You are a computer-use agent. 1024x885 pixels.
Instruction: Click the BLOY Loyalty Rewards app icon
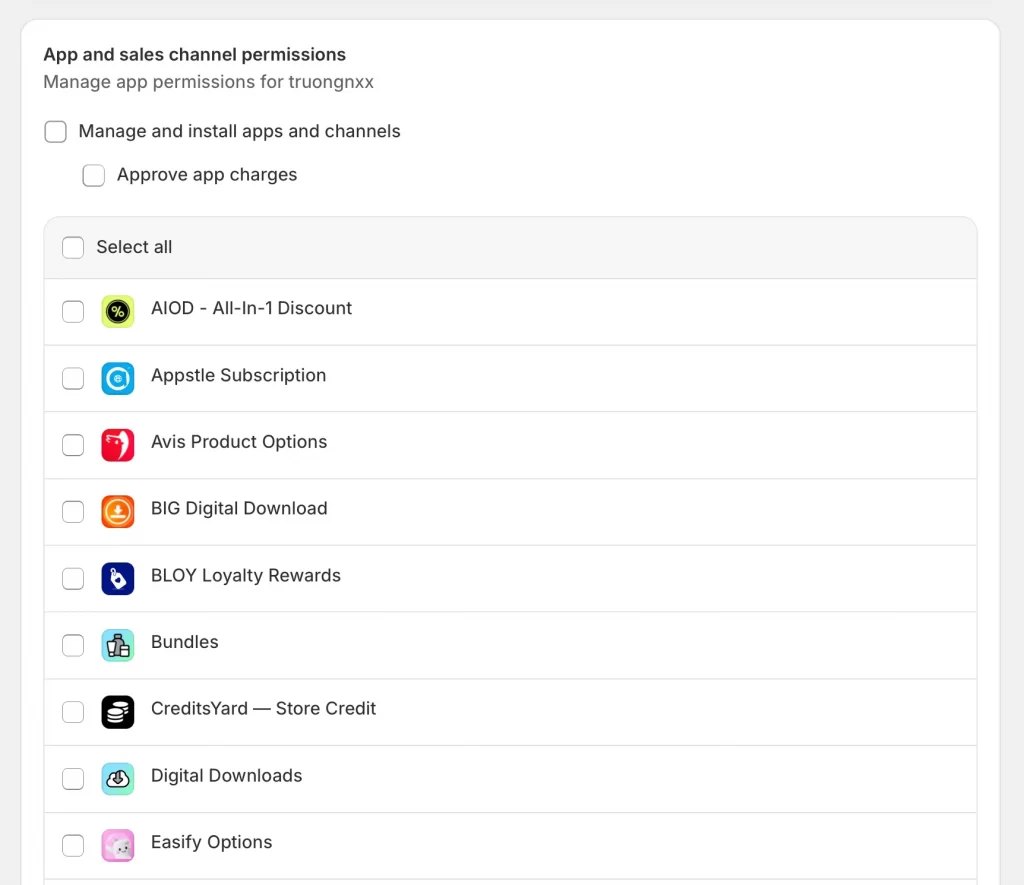click(118, 578)
